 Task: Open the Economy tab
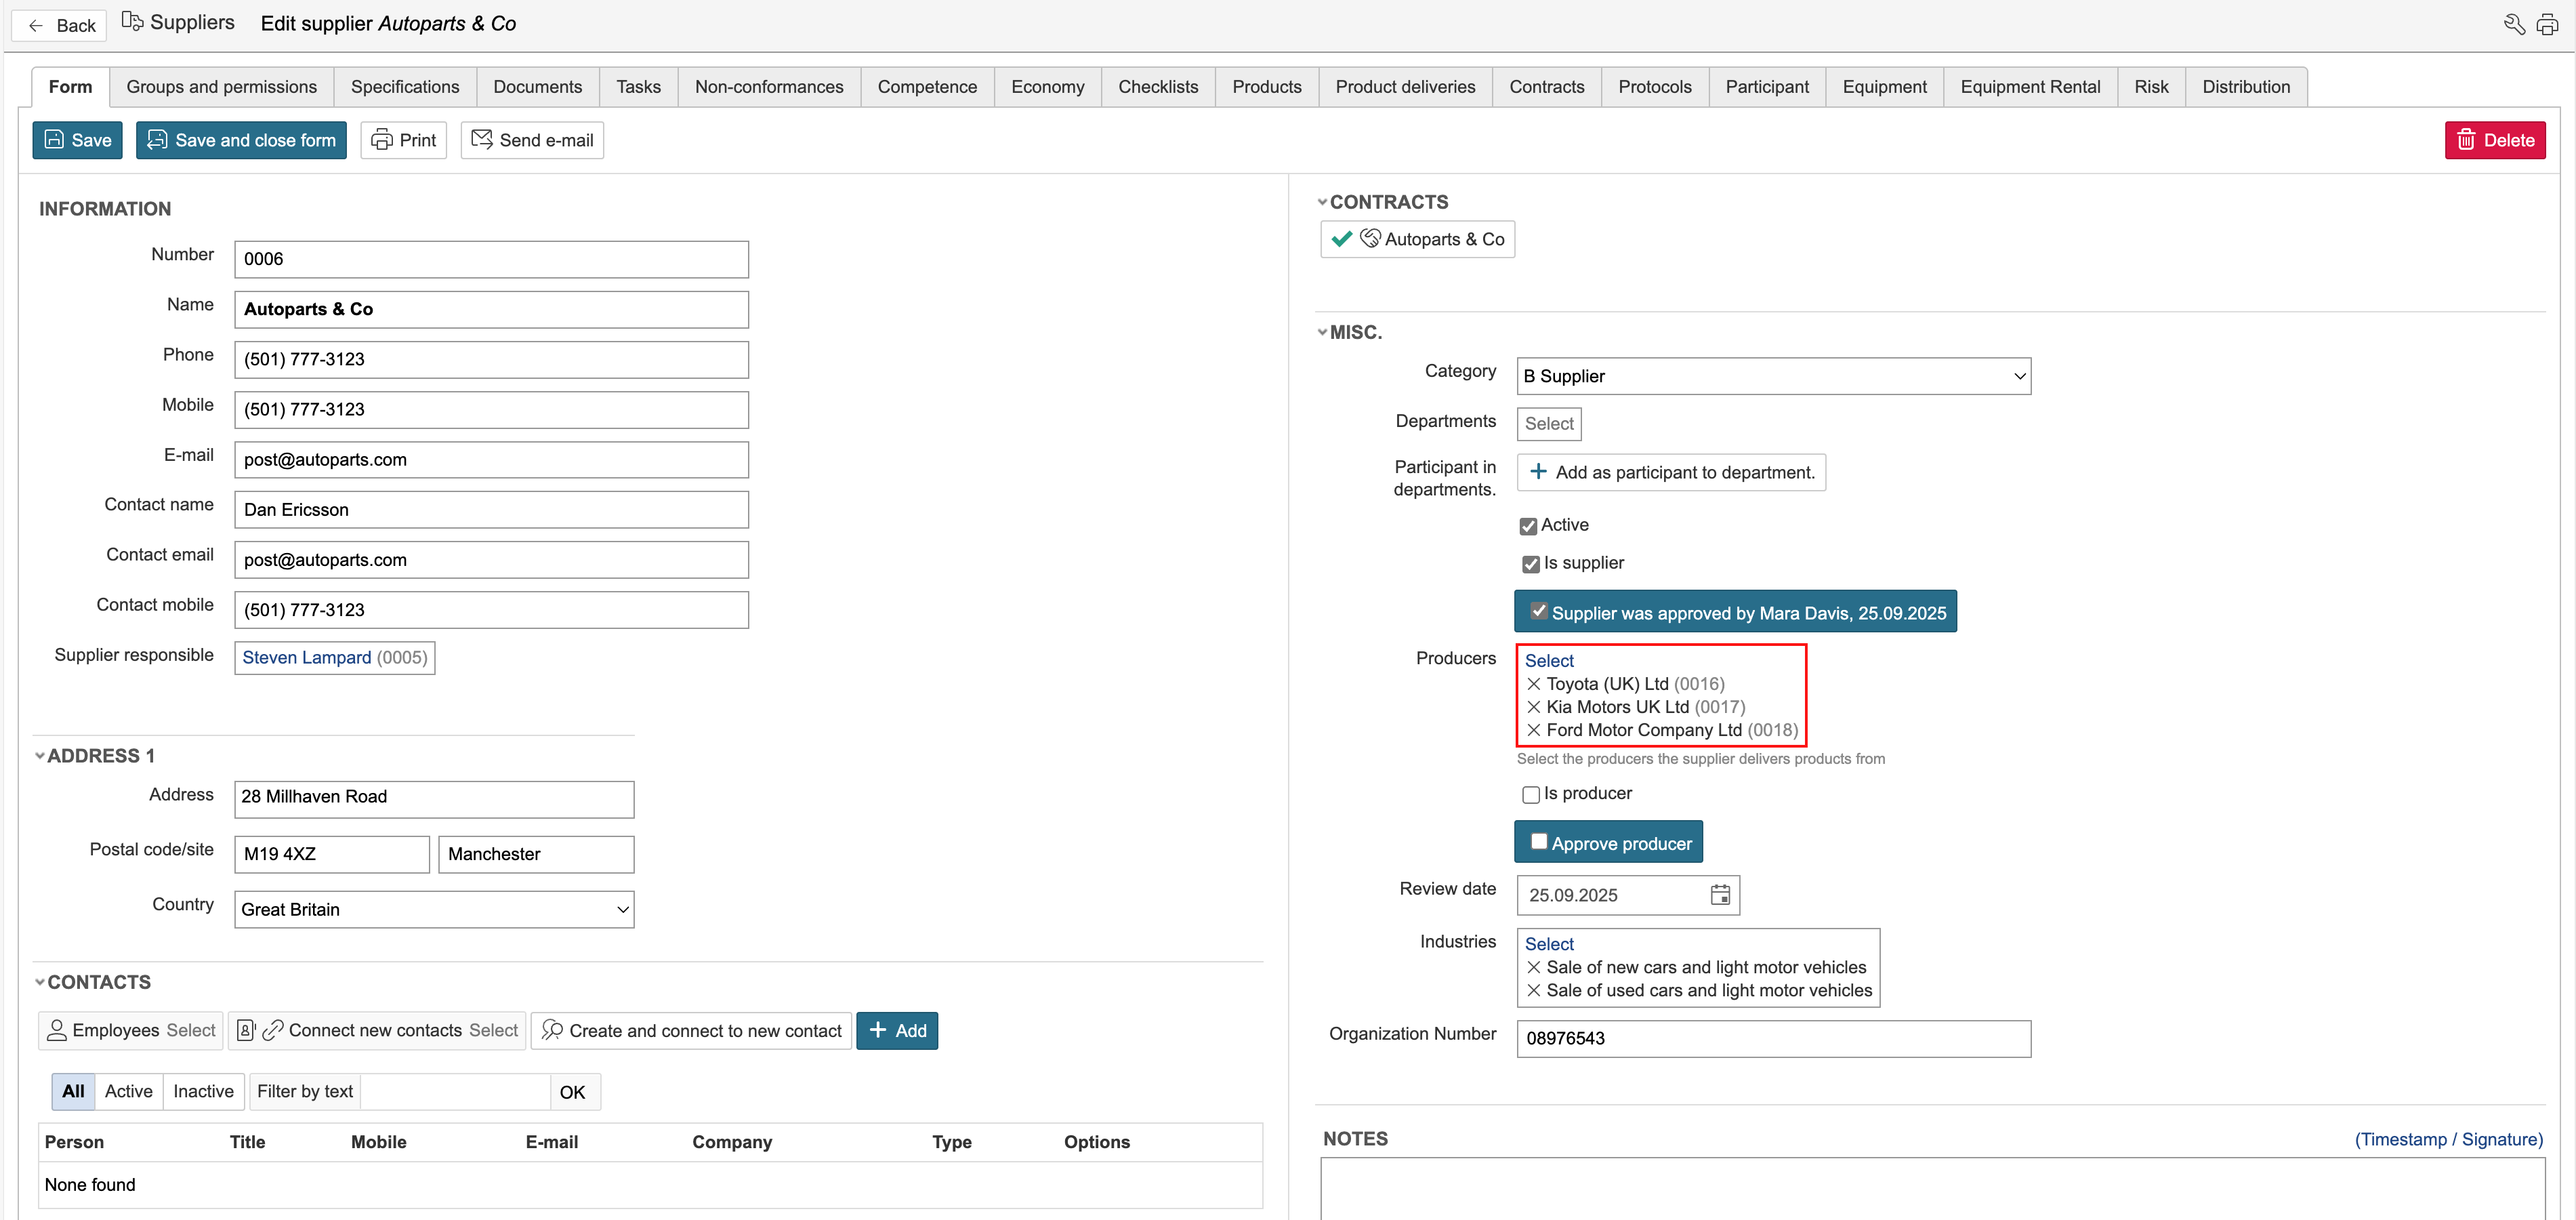point(1047,87)
